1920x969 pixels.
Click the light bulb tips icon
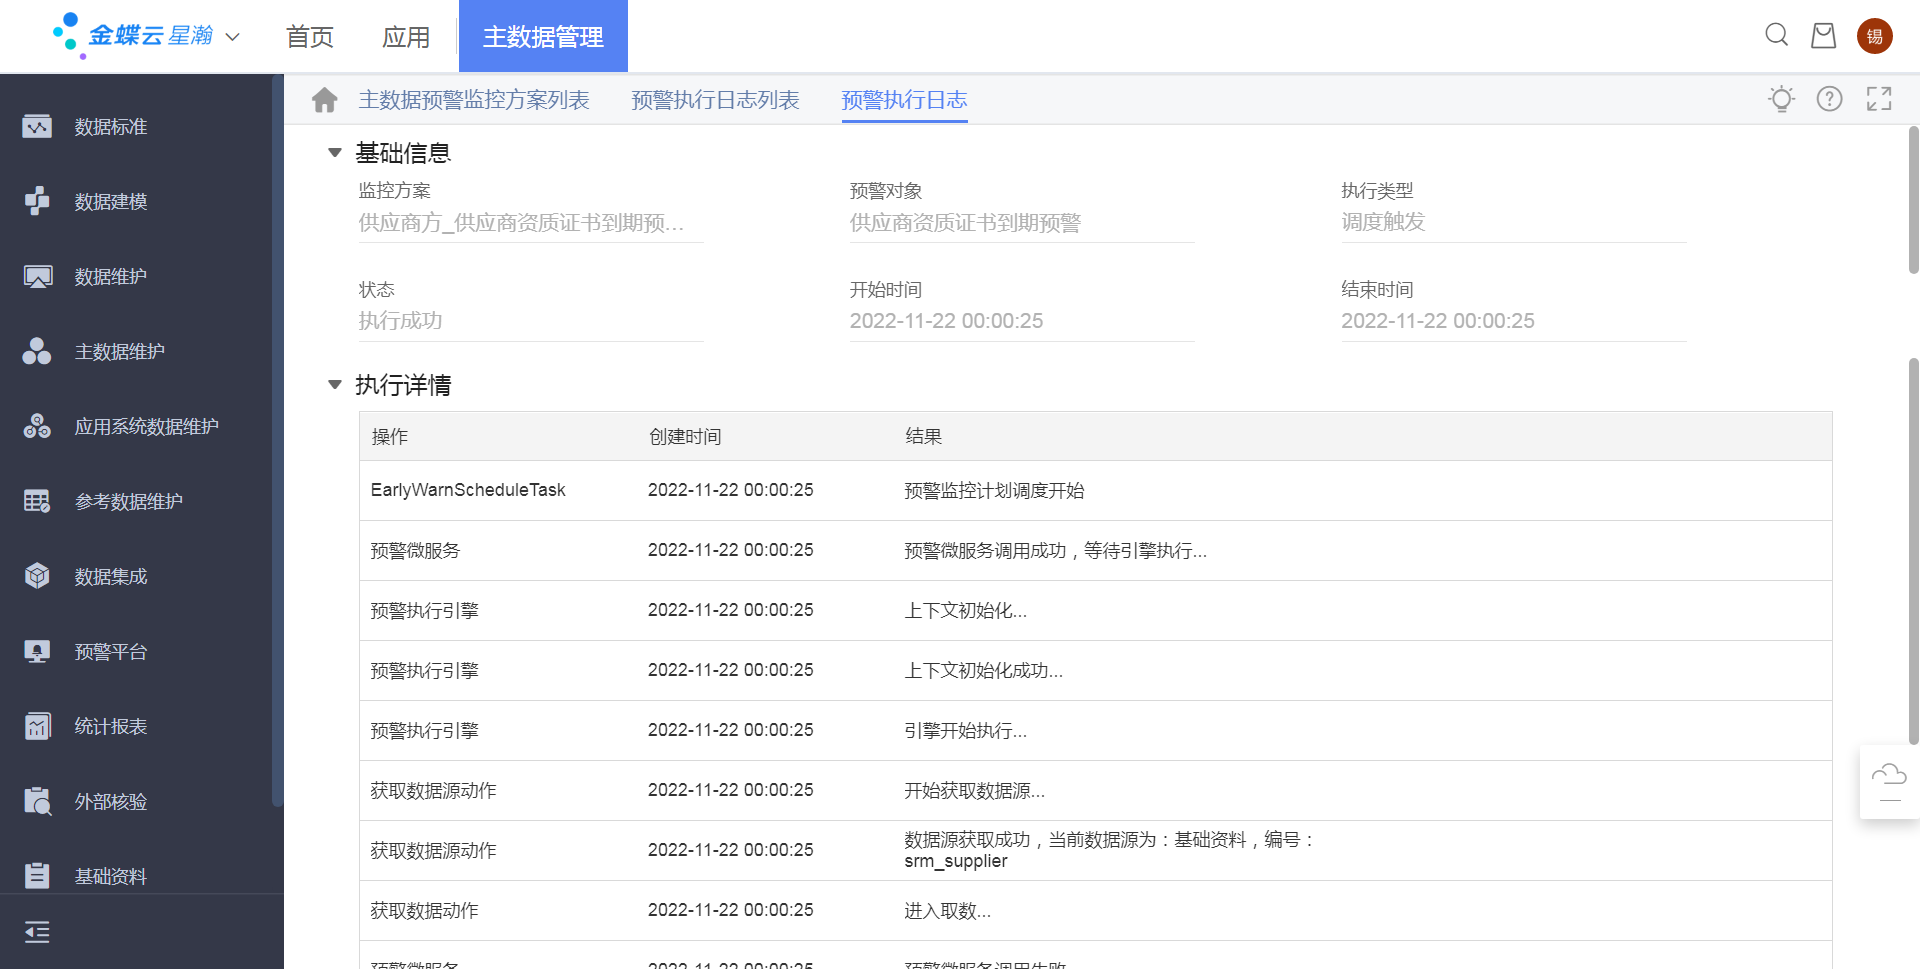[1781, 99]
